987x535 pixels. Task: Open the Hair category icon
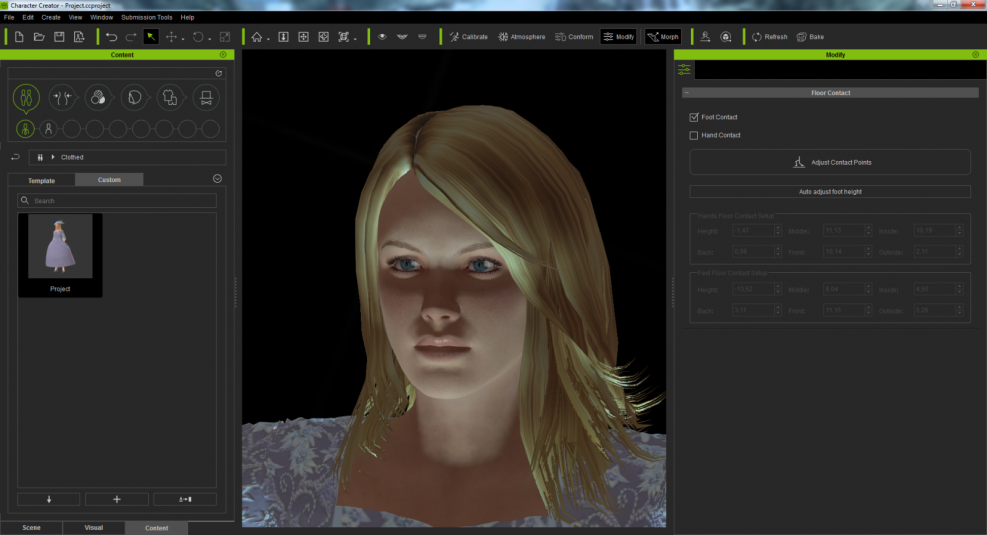(133, 98)
